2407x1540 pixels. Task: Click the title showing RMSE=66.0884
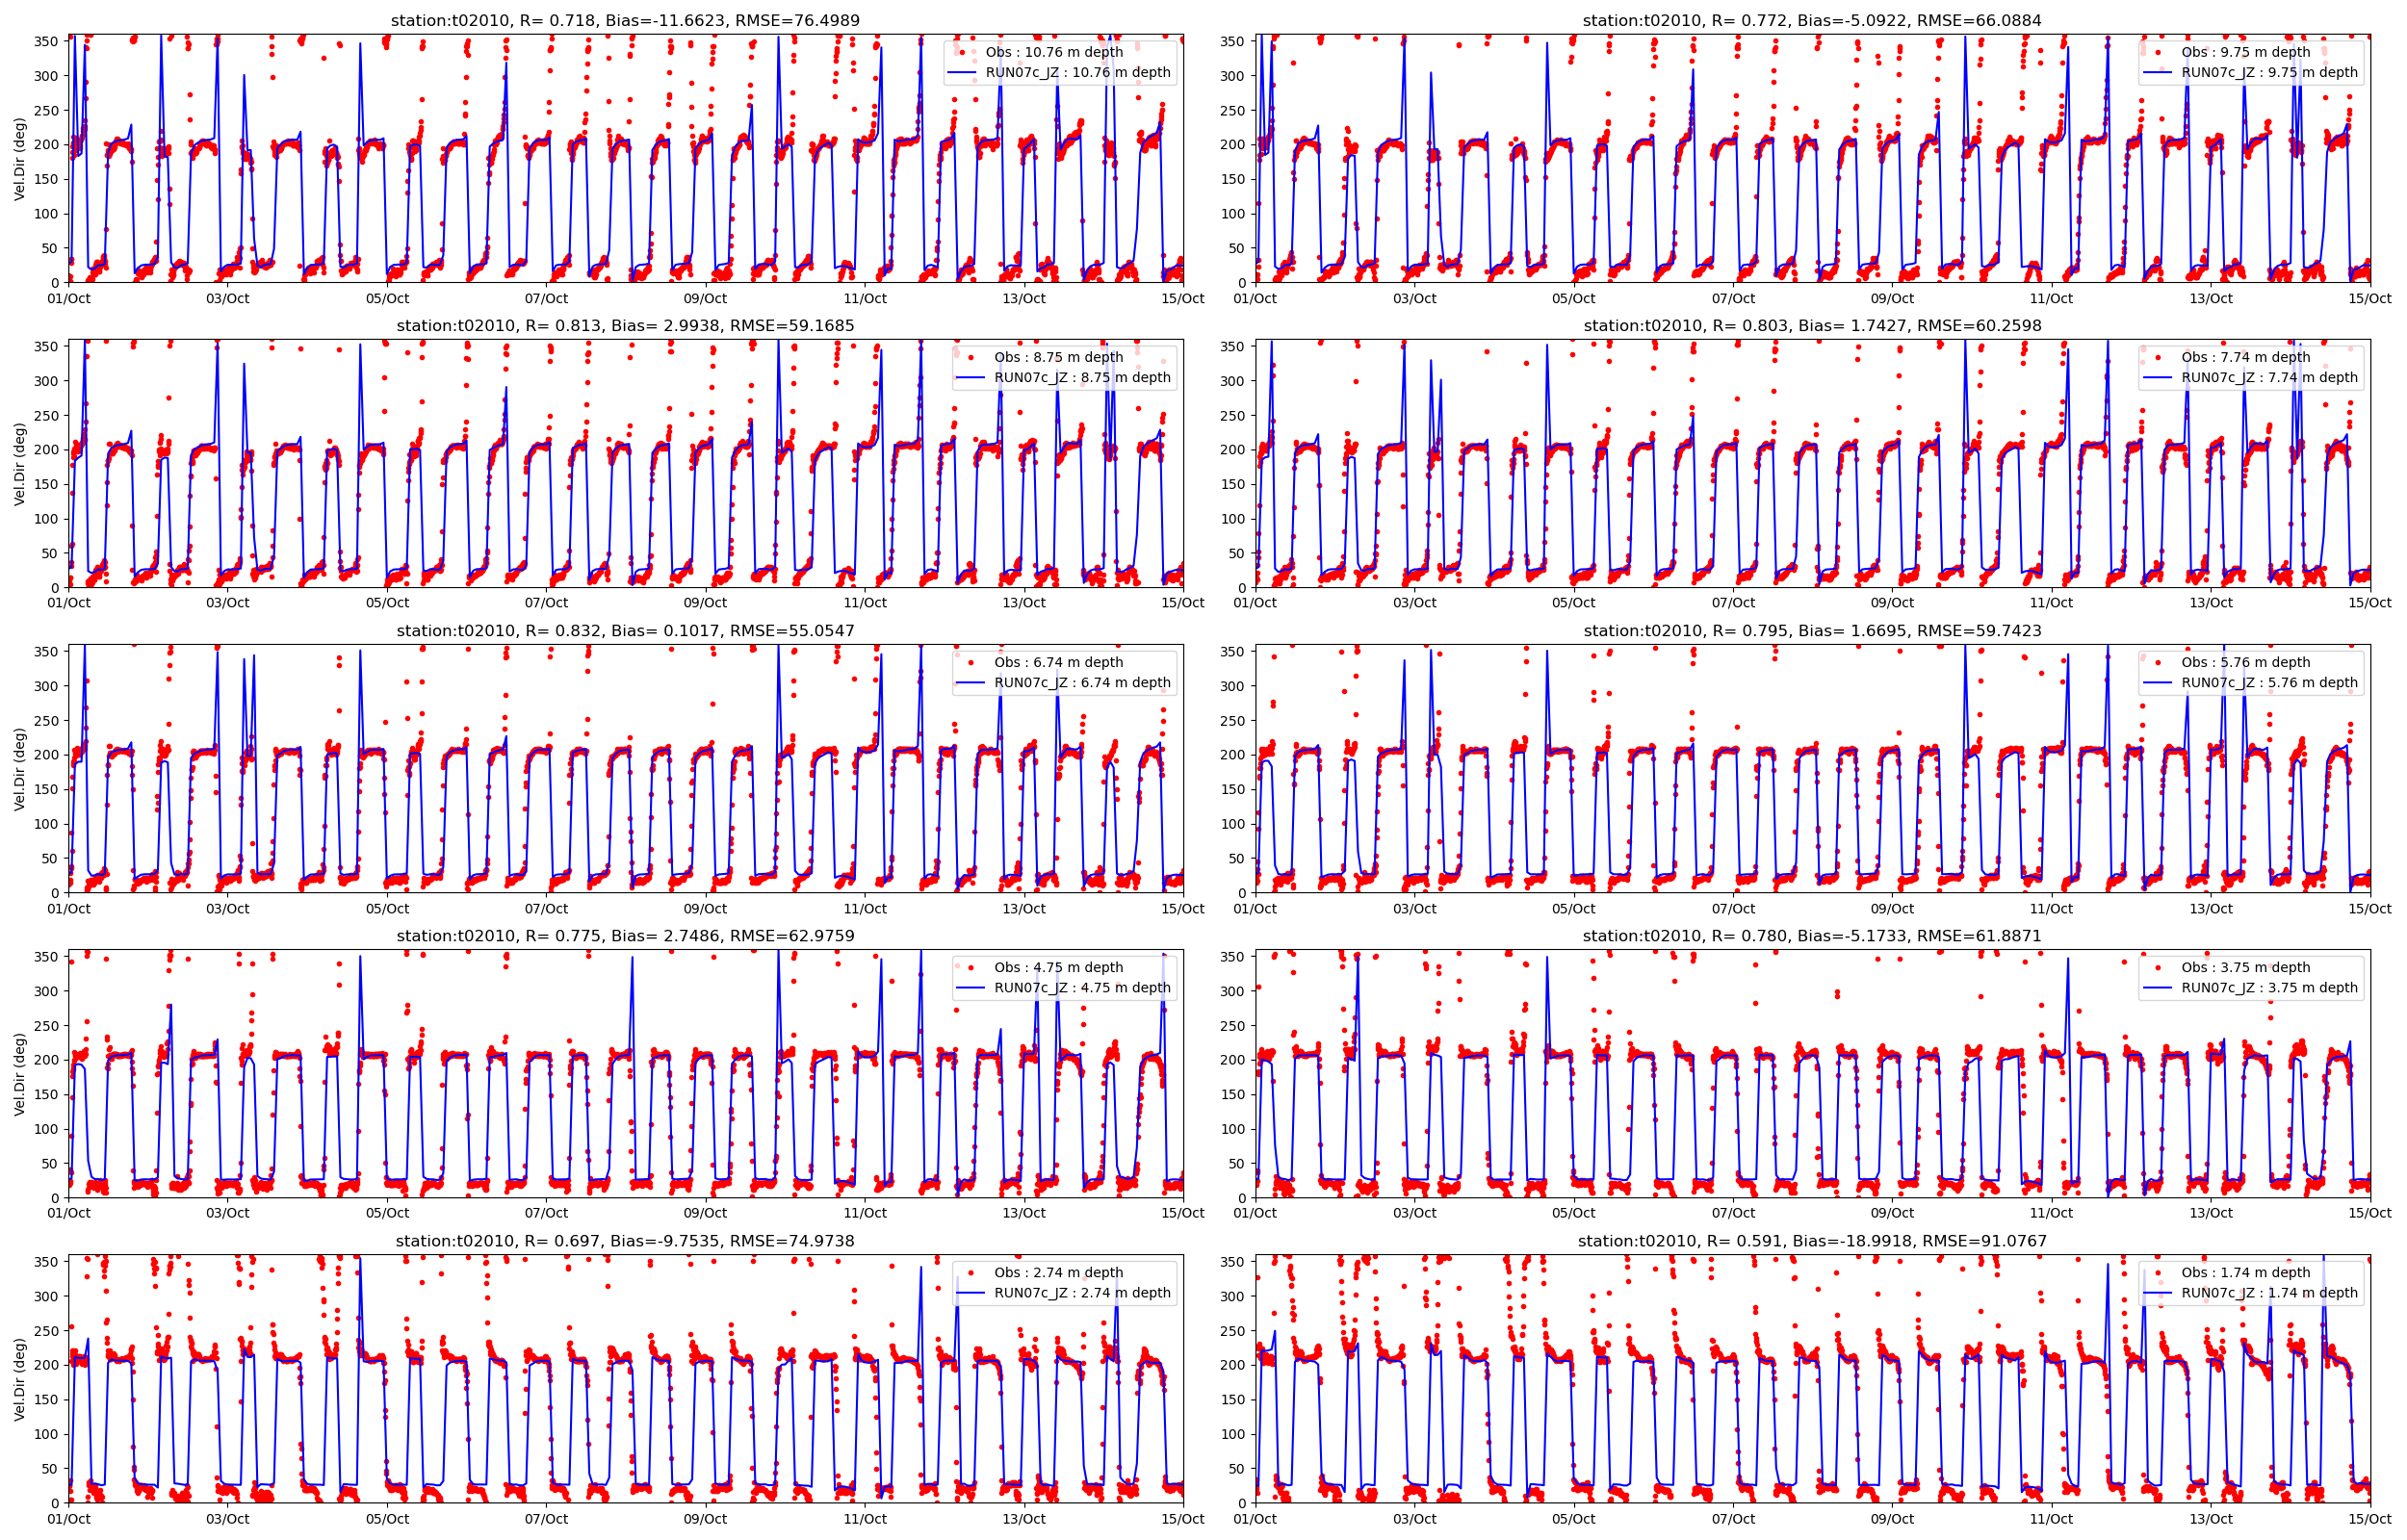(1812, 20)
